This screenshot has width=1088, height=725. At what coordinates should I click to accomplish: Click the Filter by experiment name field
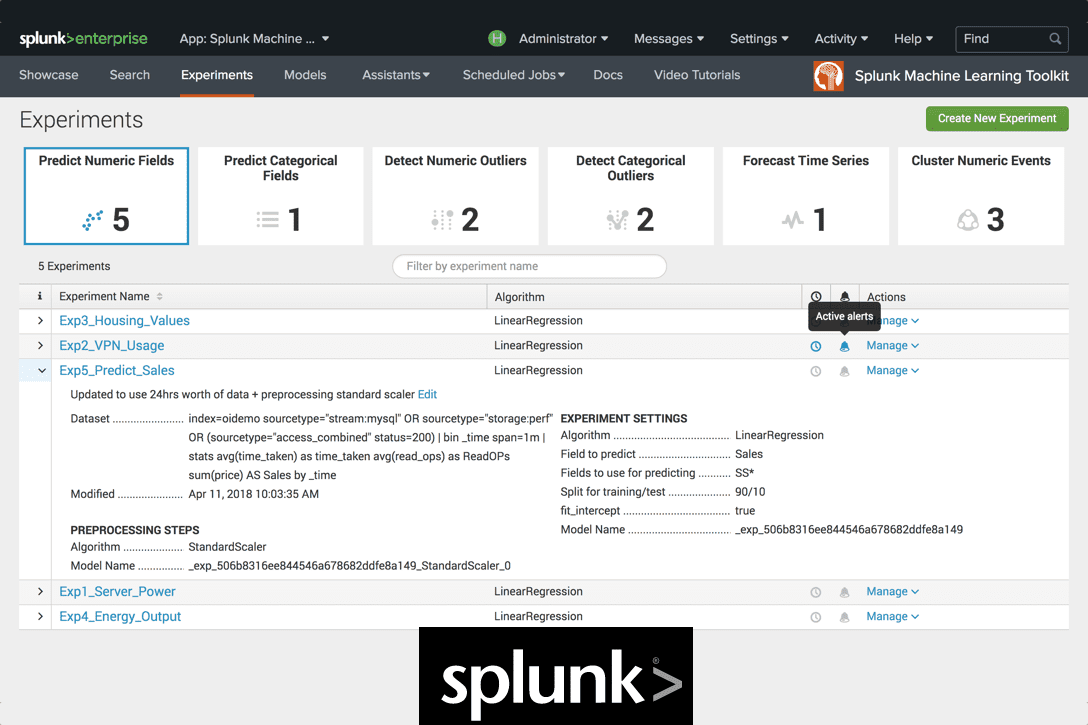[529, 266]
